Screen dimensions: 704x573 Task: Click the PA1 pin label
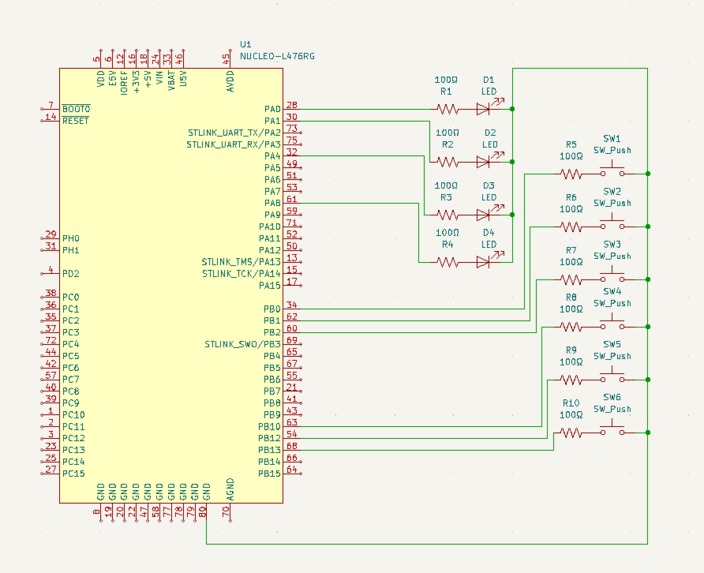point(273,121)
